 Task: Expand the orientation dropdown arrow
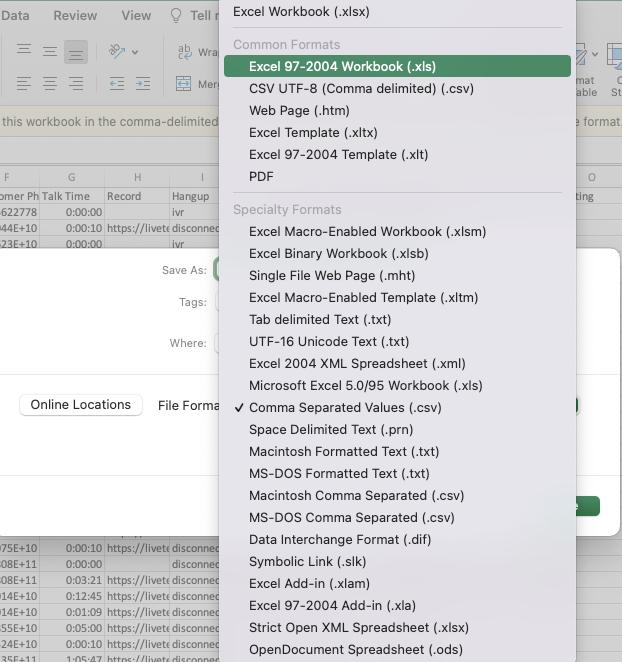pyautogui.click(x=135, y=52)
